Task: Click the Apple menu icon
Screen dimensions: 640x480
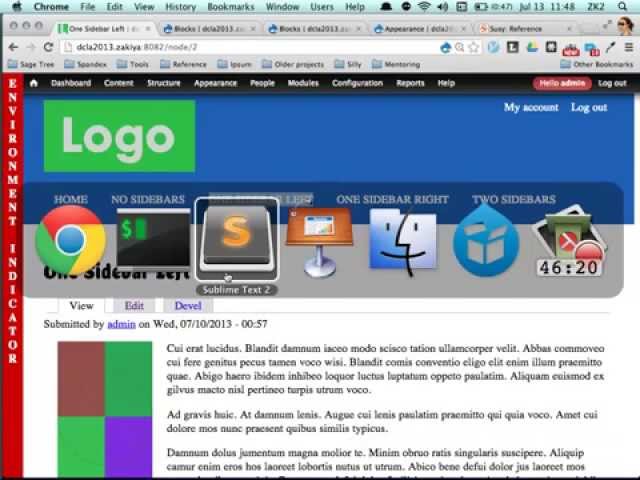Action: pos(17,6)
